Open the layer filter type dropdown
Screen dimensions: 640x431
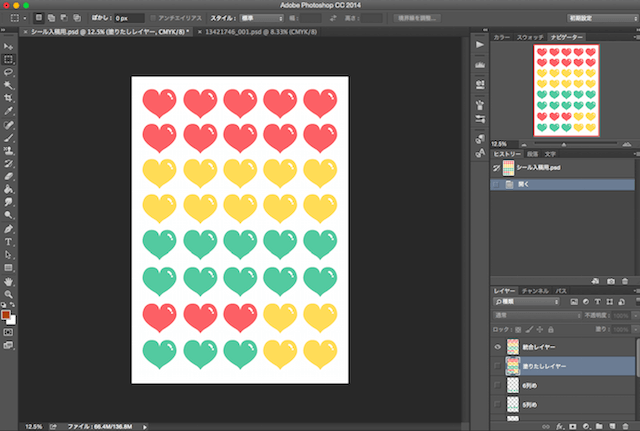[527, 302]
